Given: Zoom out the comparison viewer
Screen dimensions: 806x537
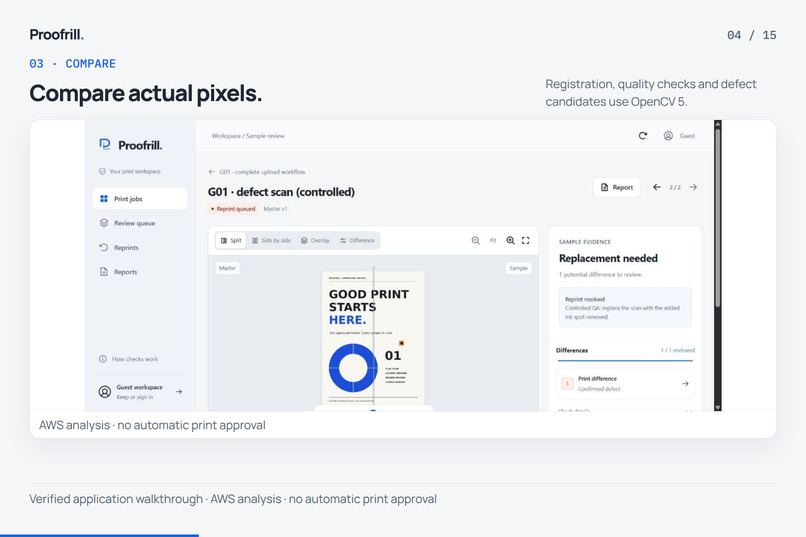Looking at the screenshot, I should coord(475,240).
